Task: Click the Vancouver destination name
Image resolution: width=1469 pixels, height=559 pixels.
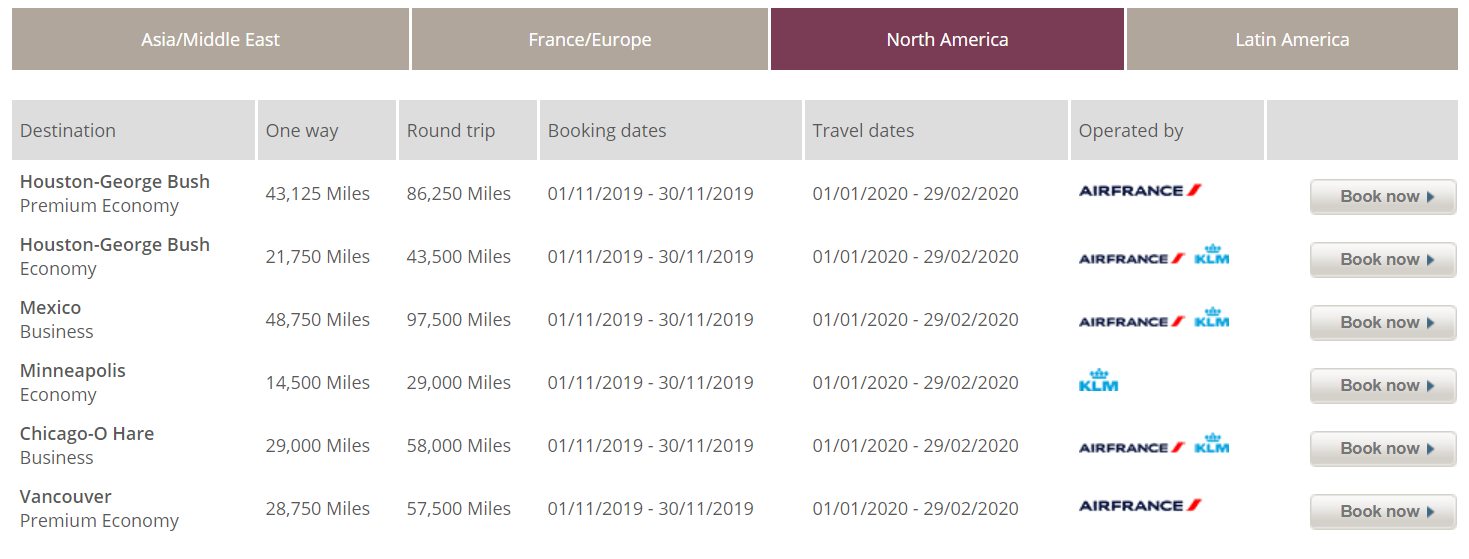Action: coord(66,497)
